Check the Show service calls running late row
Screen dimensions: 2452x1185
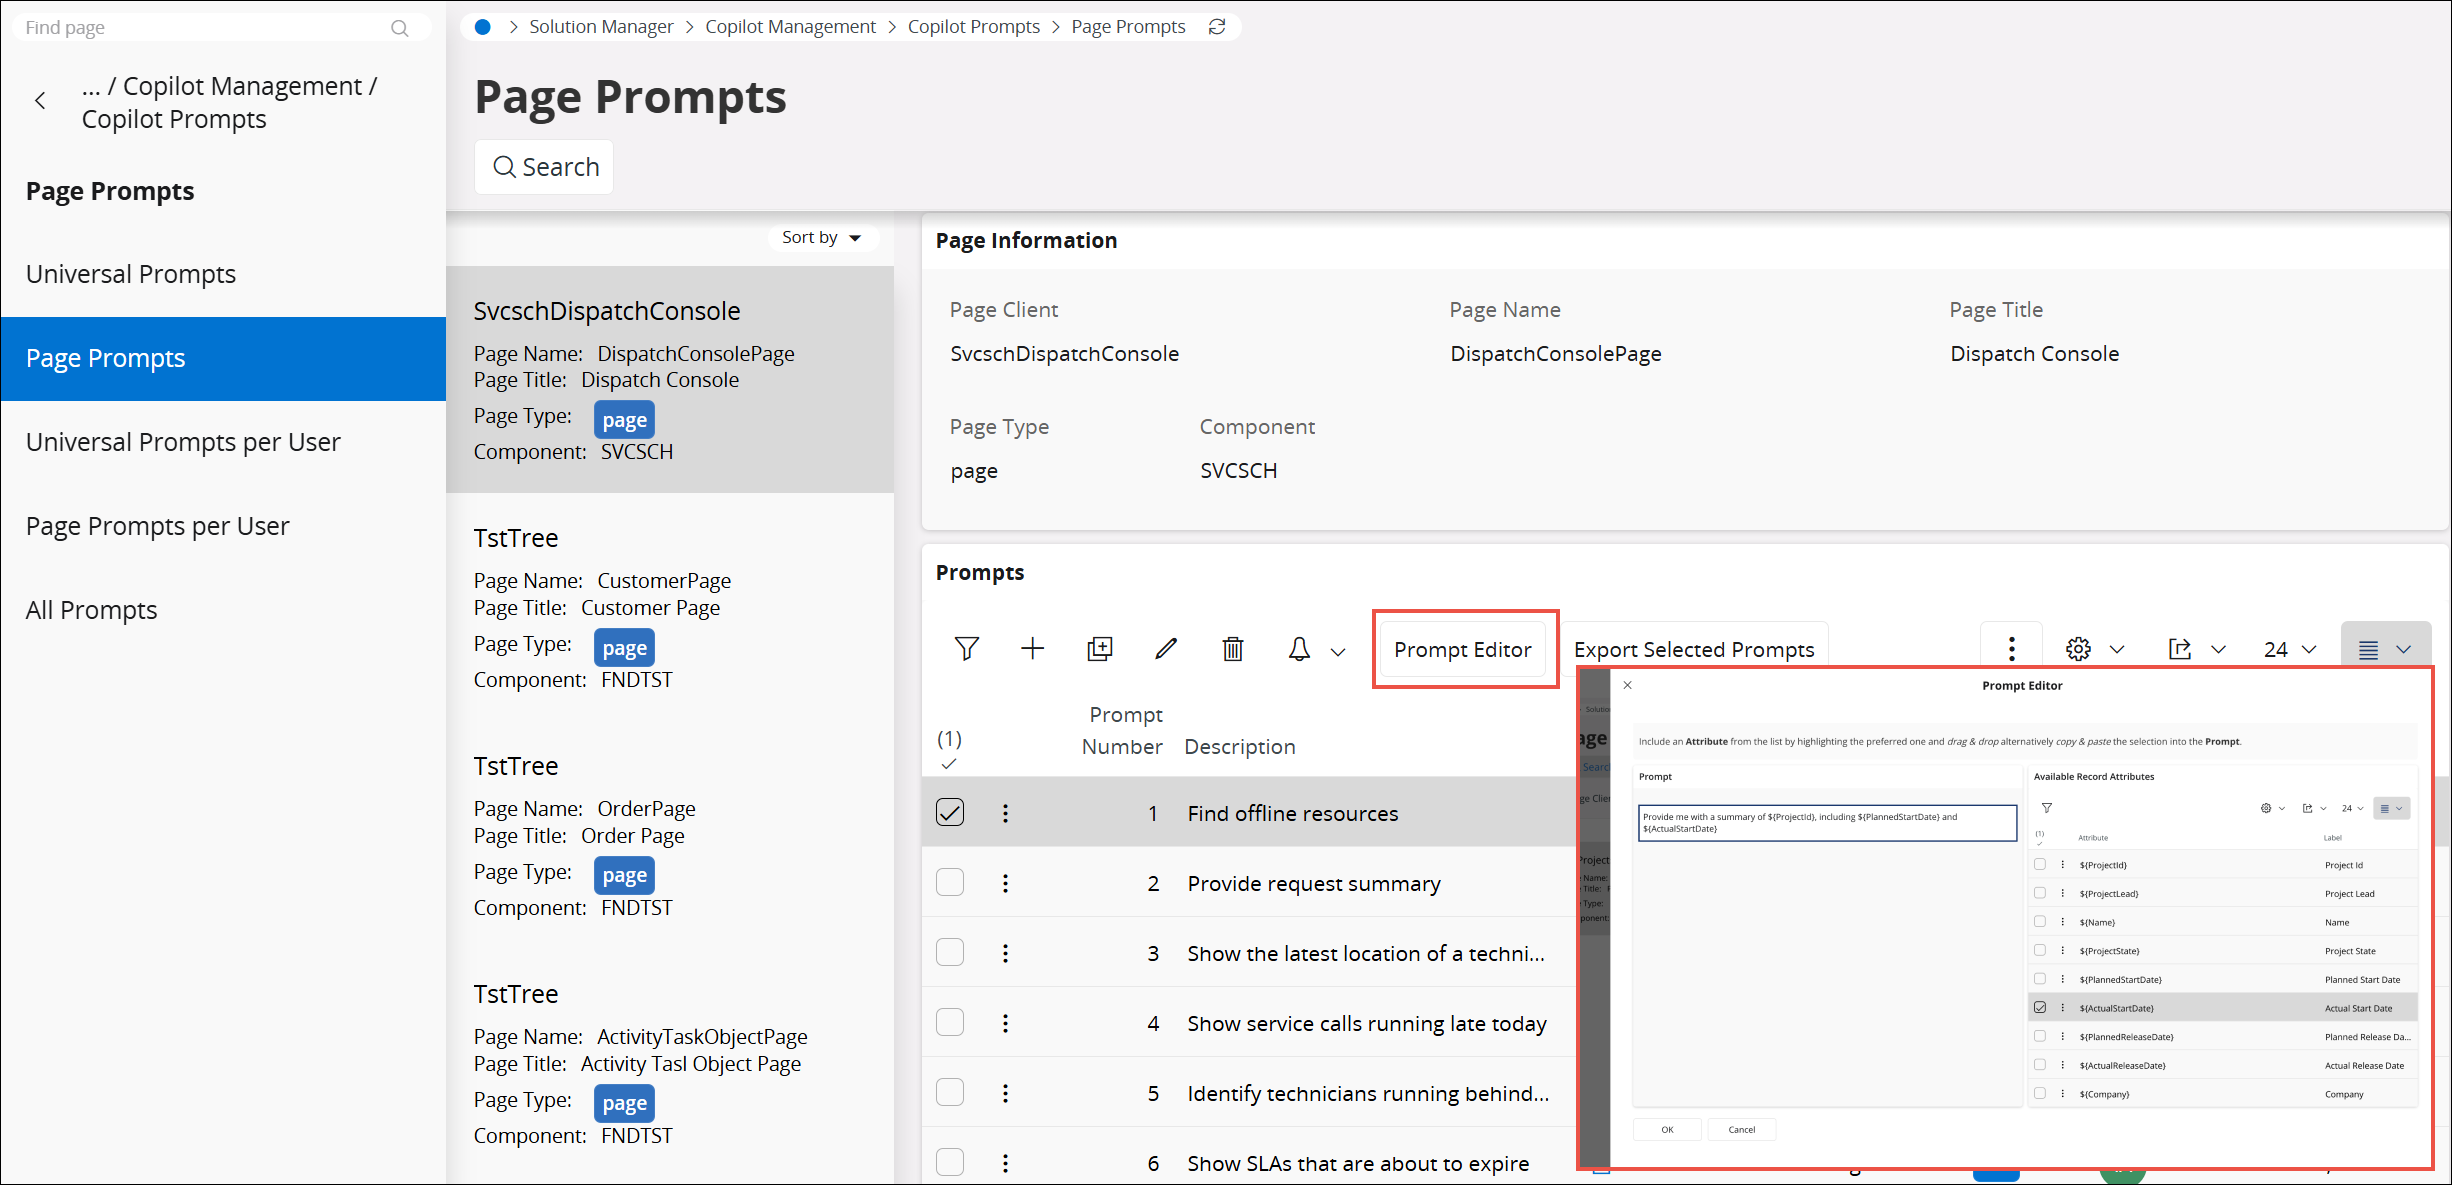point(950,1023)
